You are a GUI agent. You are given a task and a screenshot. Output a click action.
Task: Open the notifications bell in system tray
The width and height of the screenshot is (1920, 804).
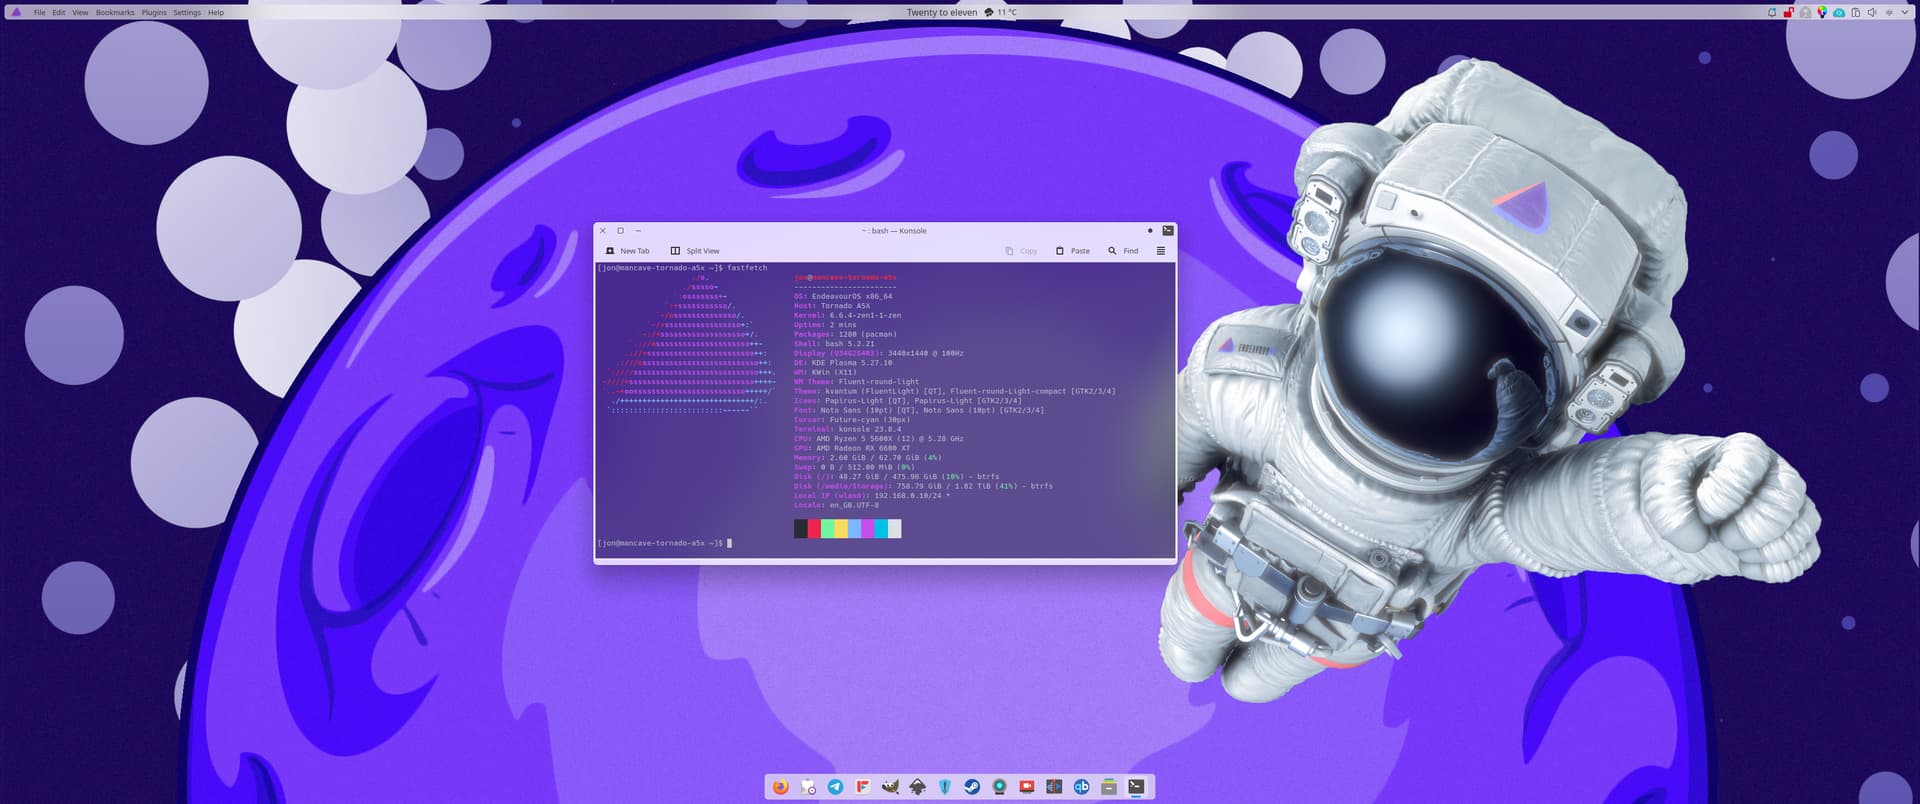pos(1772,13)
